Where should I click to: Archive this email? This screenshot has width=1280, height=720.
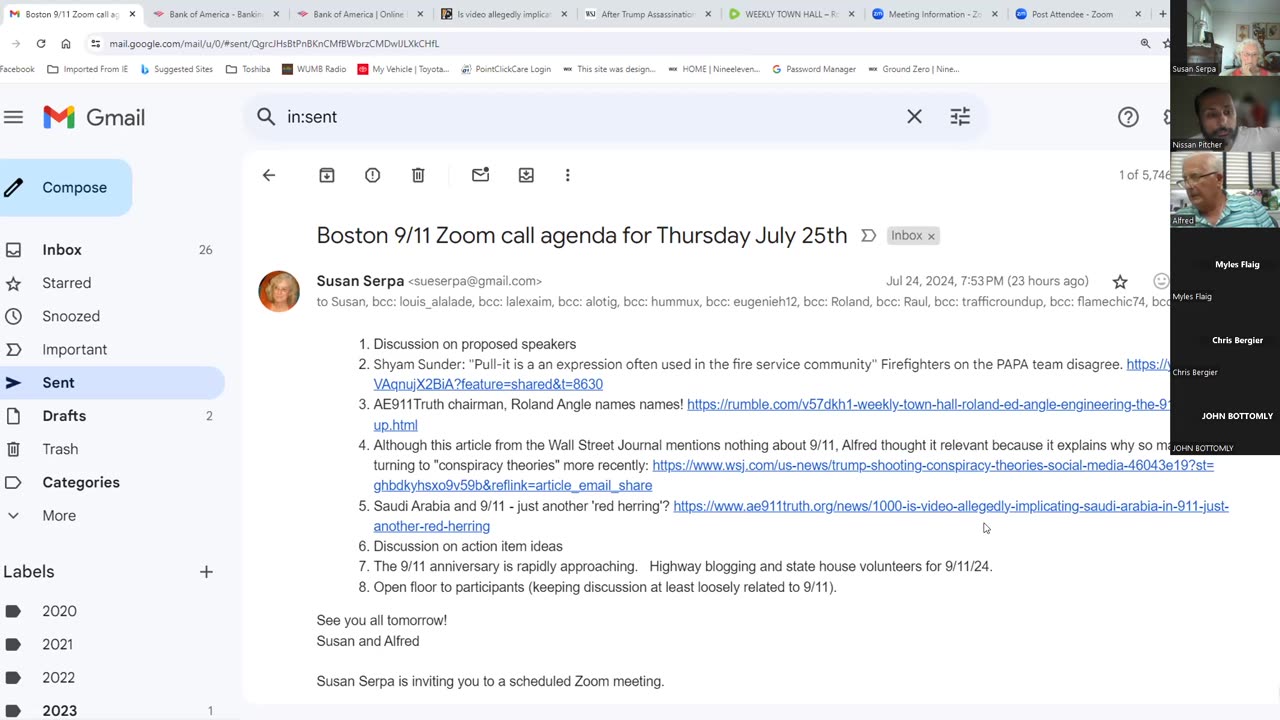pos(326,175)
